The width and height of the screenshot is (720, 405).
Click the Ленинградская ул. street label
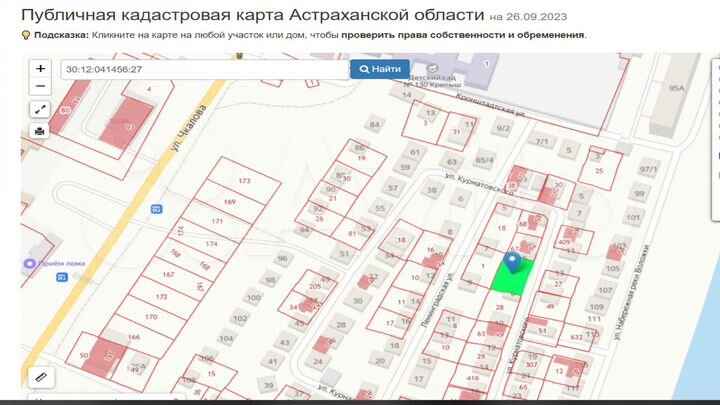437,300
